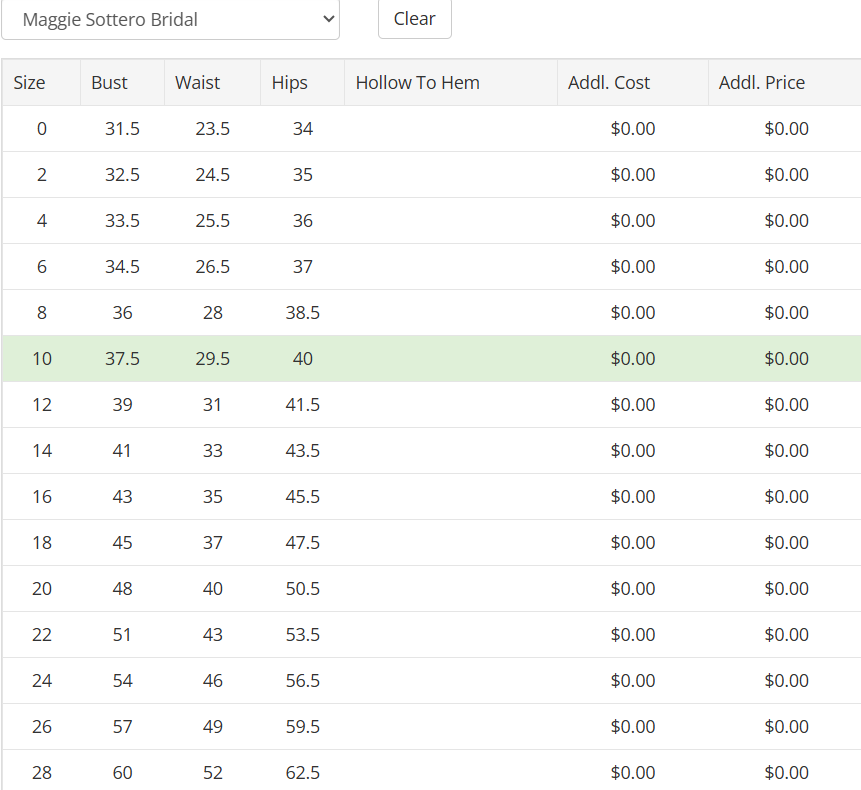861x790 pixels.
Task: Select the size 0 row
Action: [432, 128]
